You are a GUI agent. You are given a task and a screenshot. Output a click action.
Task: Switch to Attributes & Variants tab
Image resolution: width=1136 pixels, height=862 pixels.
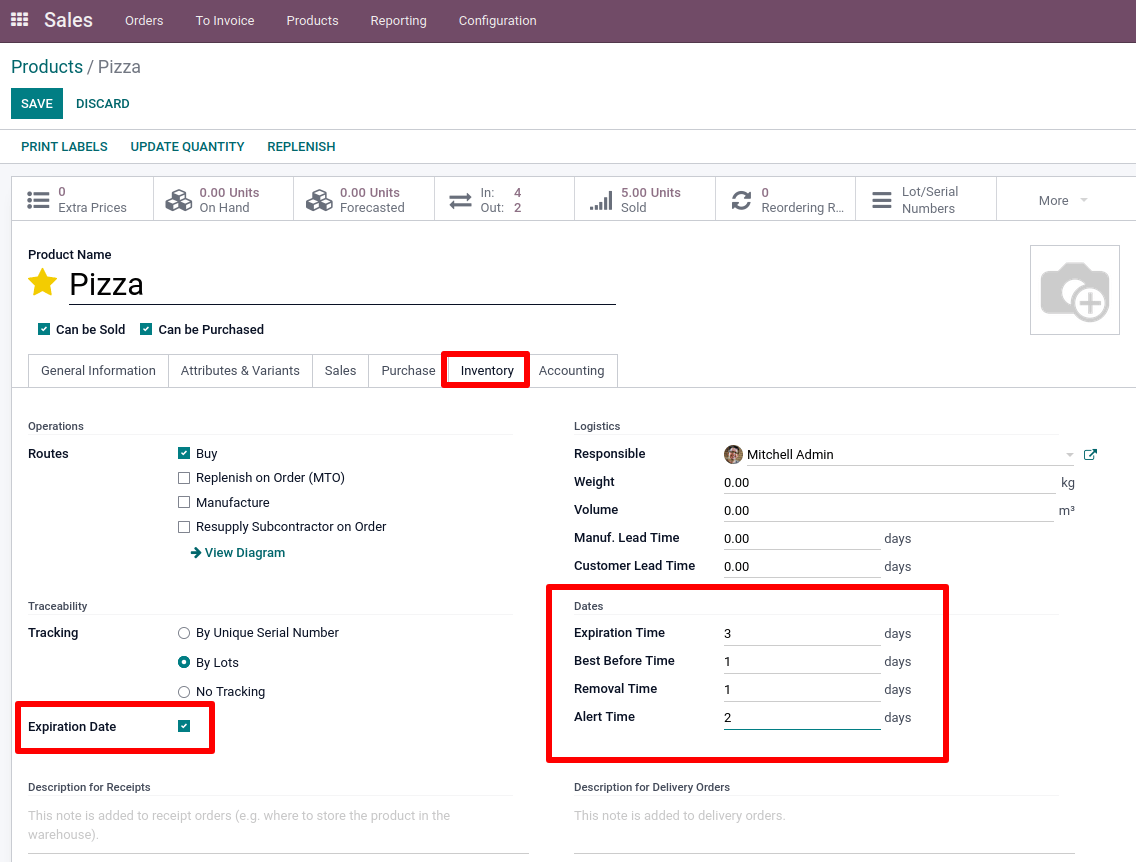[x=240, y=370]
